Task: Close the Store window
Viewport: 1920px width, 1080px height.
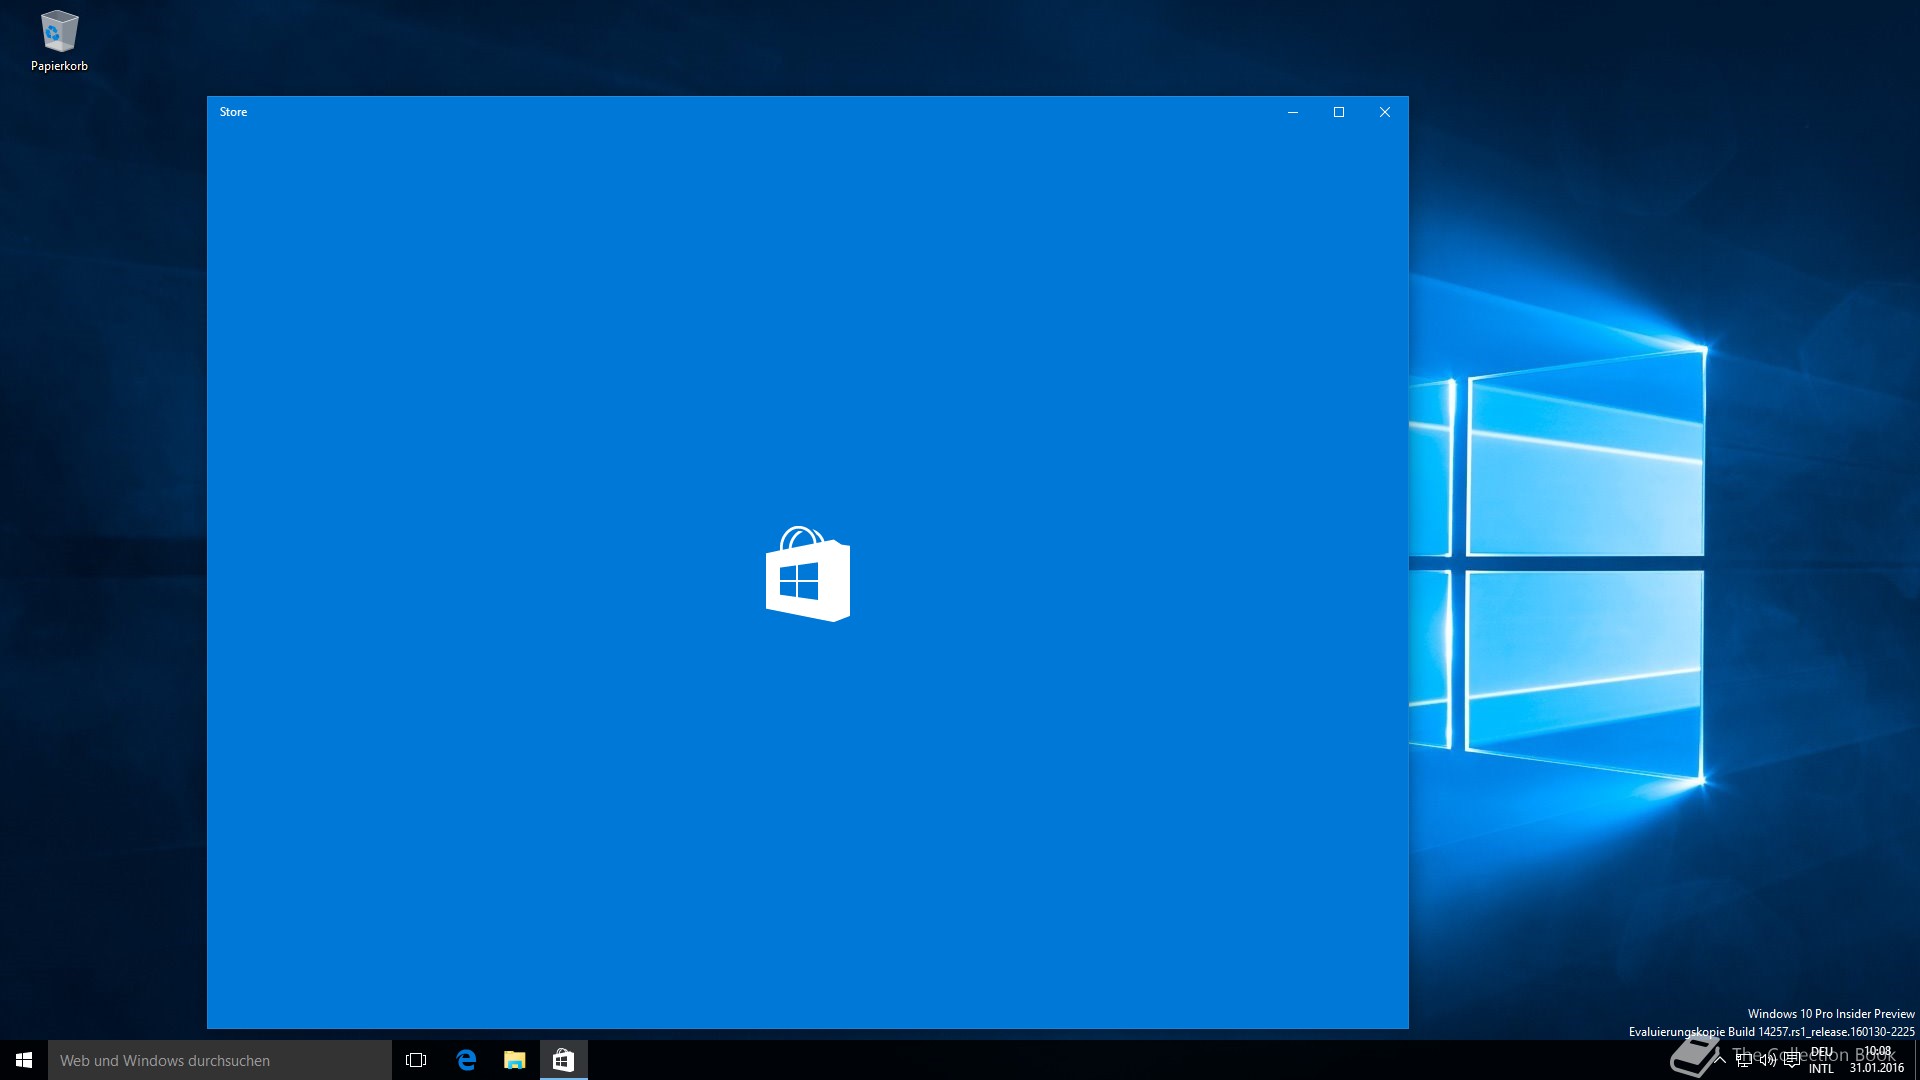Action: tap(1385, 112)
